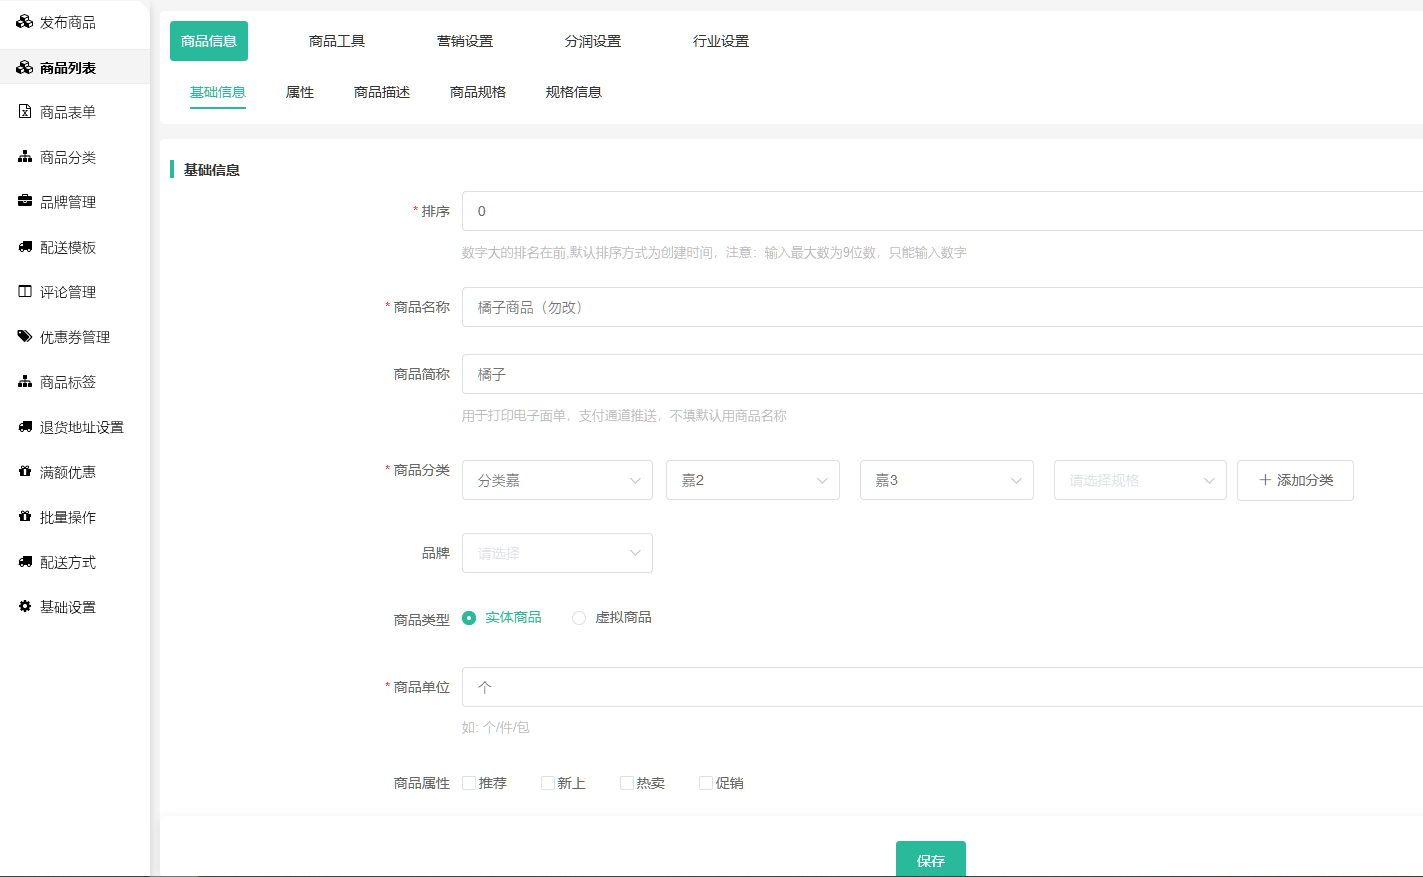Select the 虚拟商品 radio button

coord(579,618)
